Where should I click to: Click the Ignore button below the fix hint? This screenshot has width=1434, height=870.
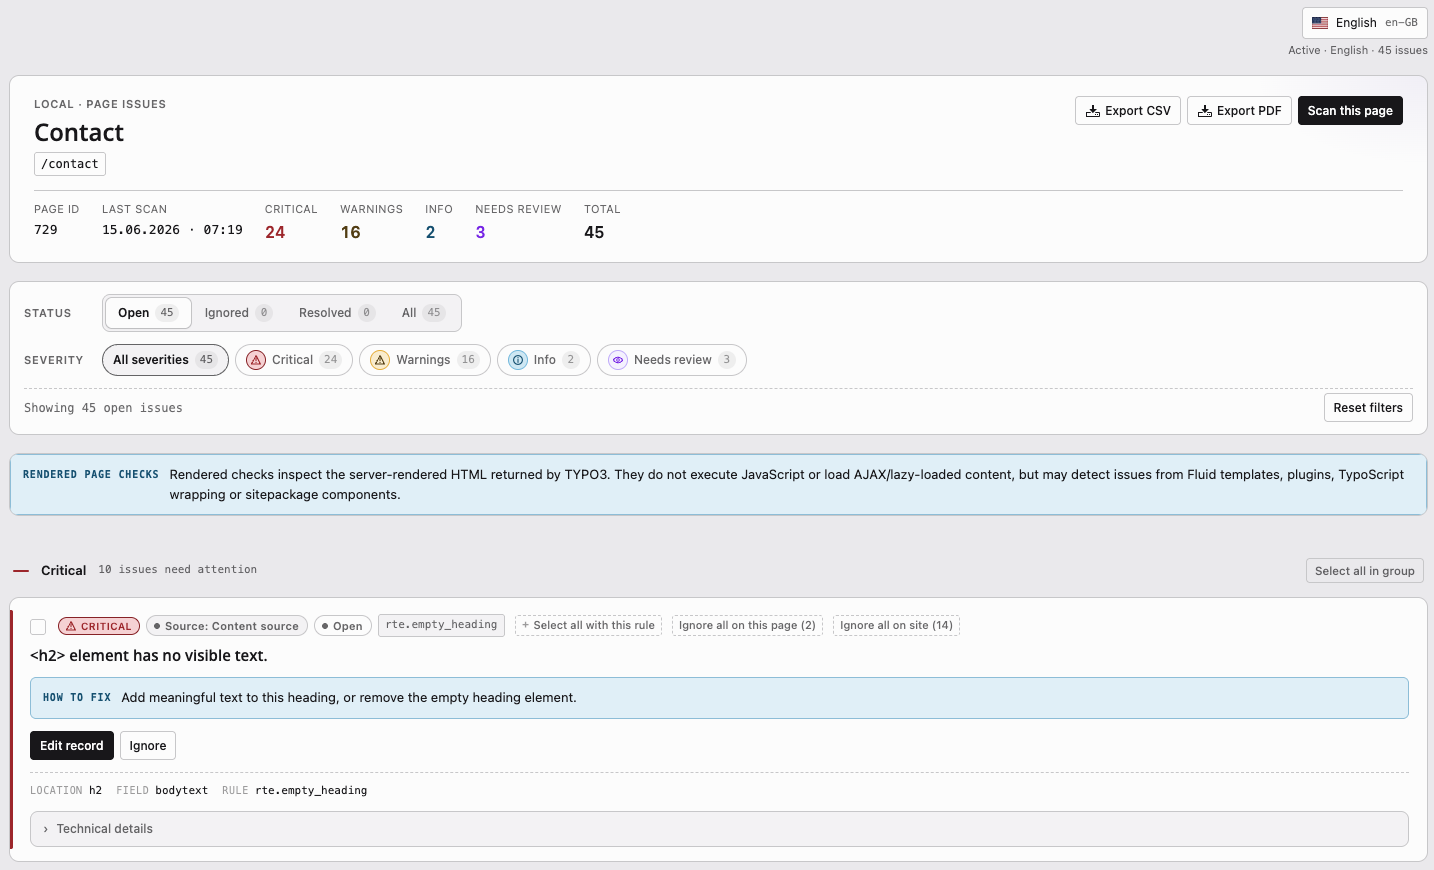148,746
